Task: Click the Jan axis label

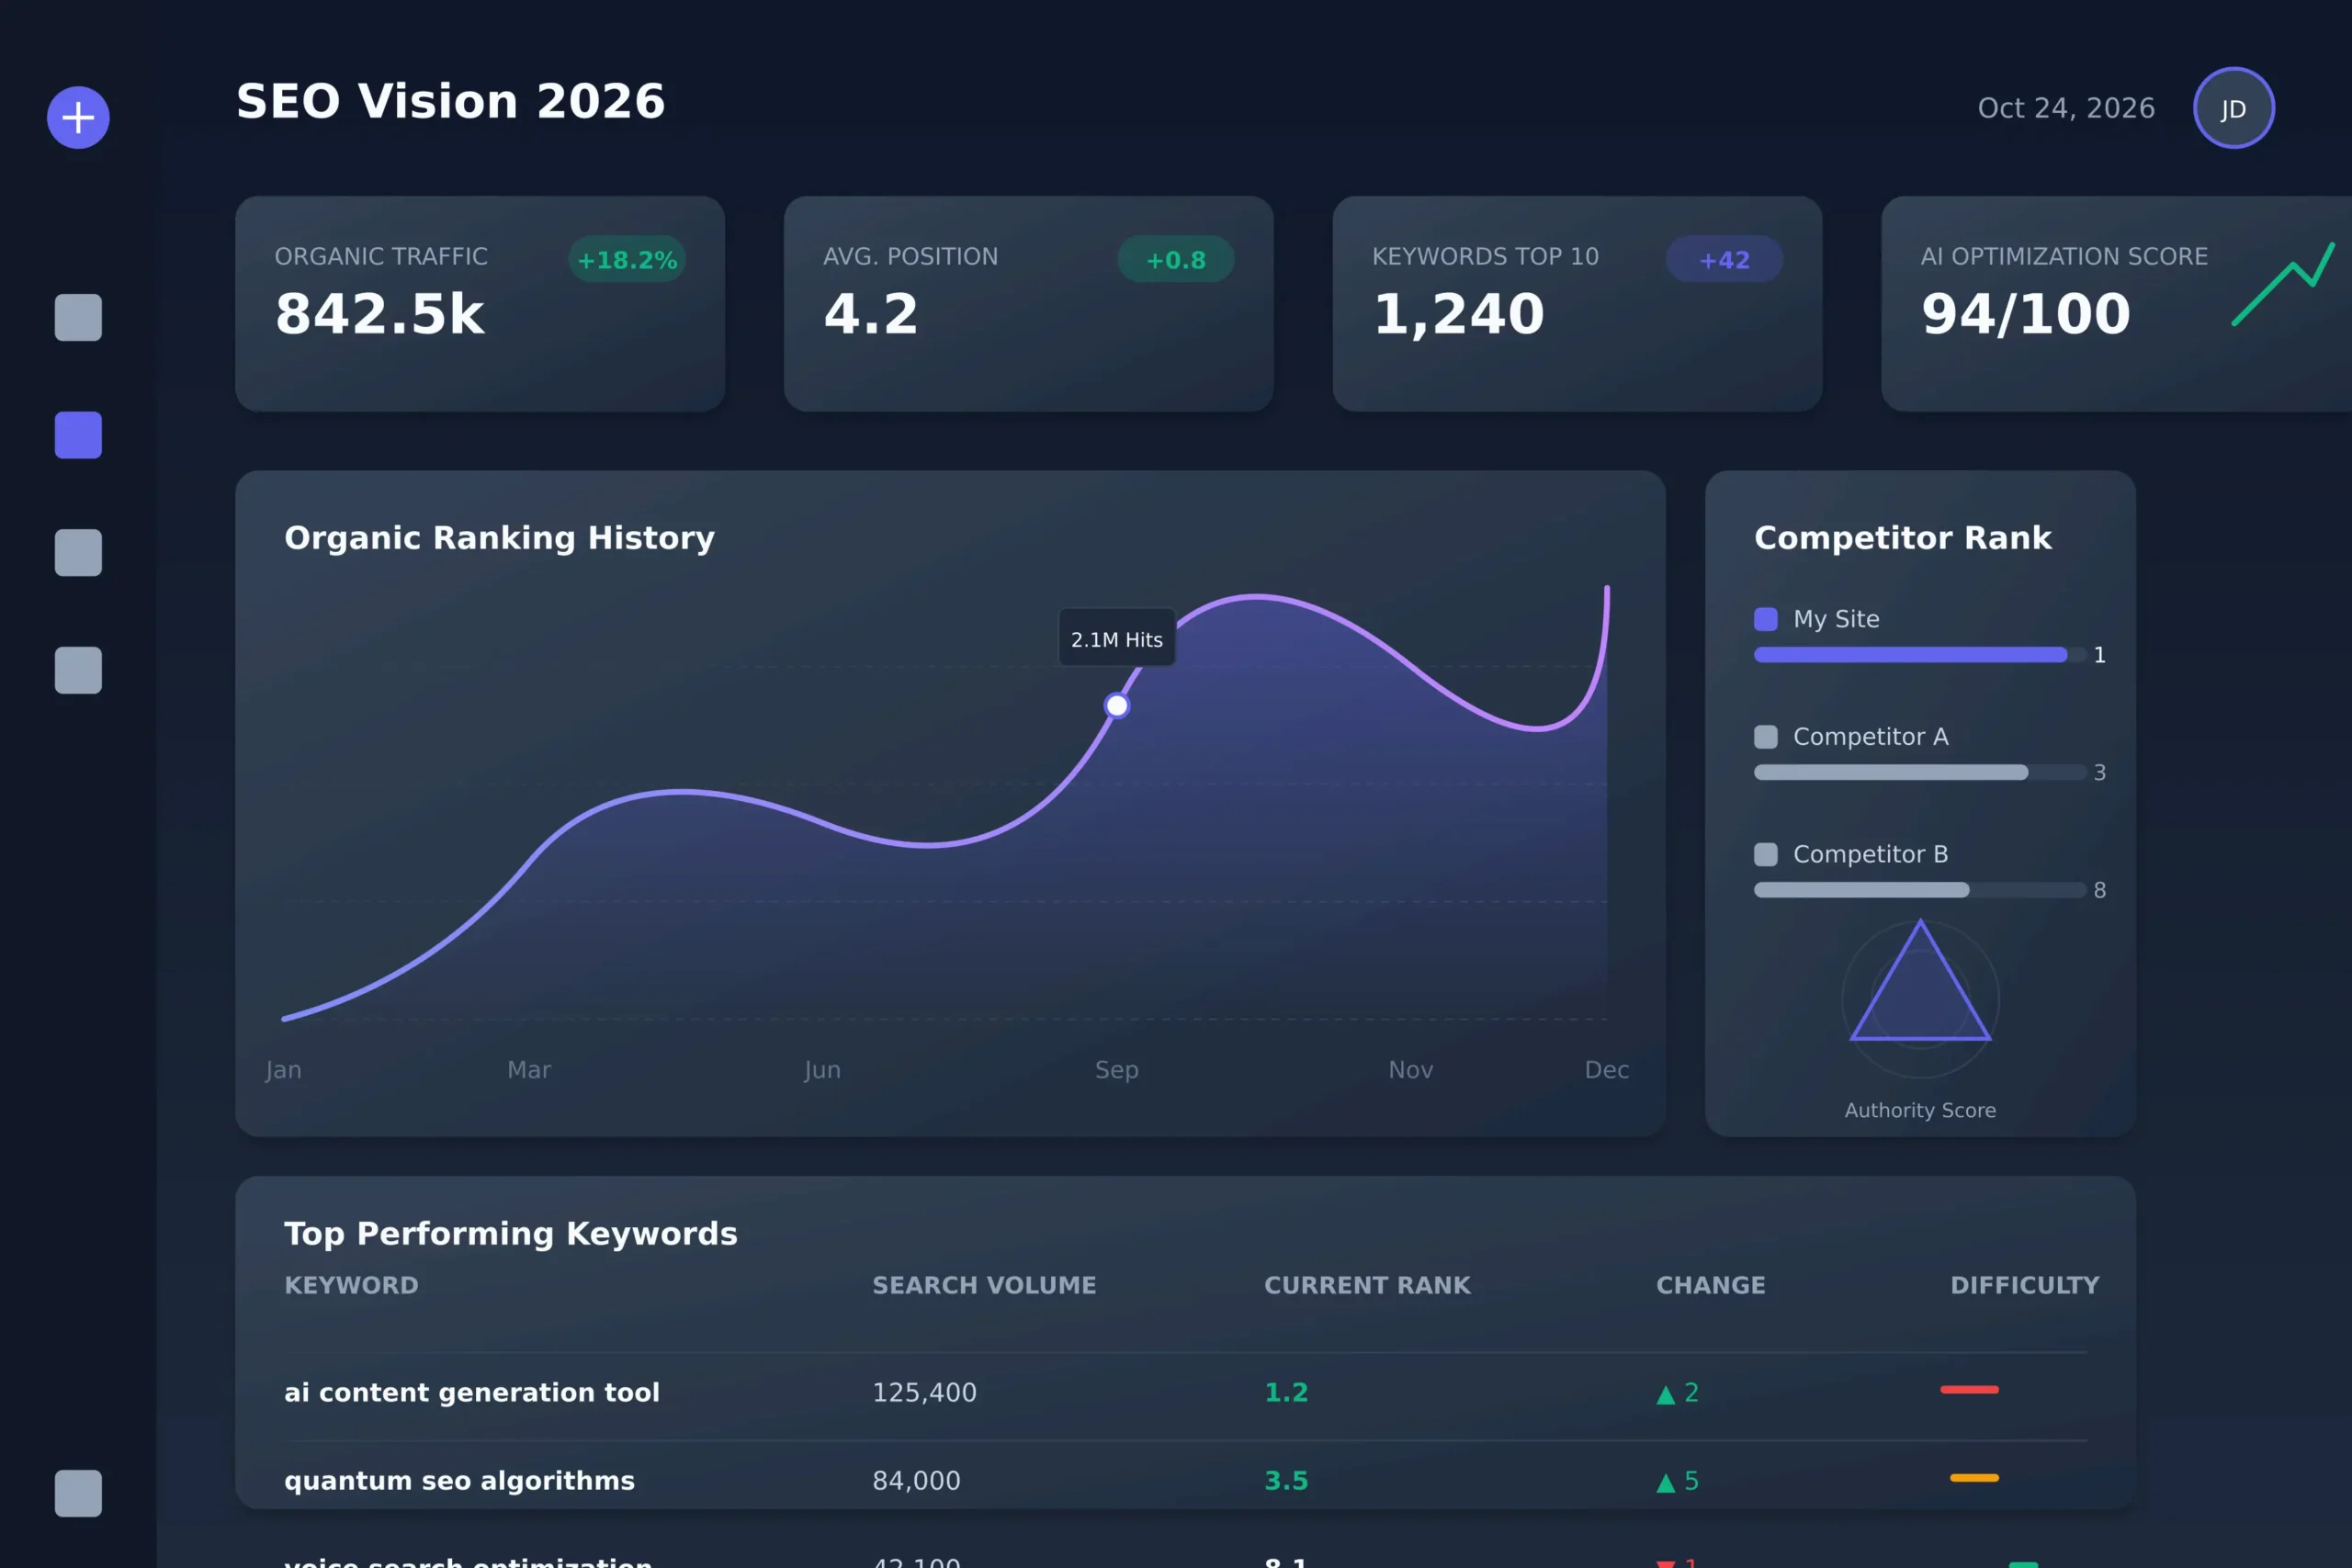Action: (283, 1069)
